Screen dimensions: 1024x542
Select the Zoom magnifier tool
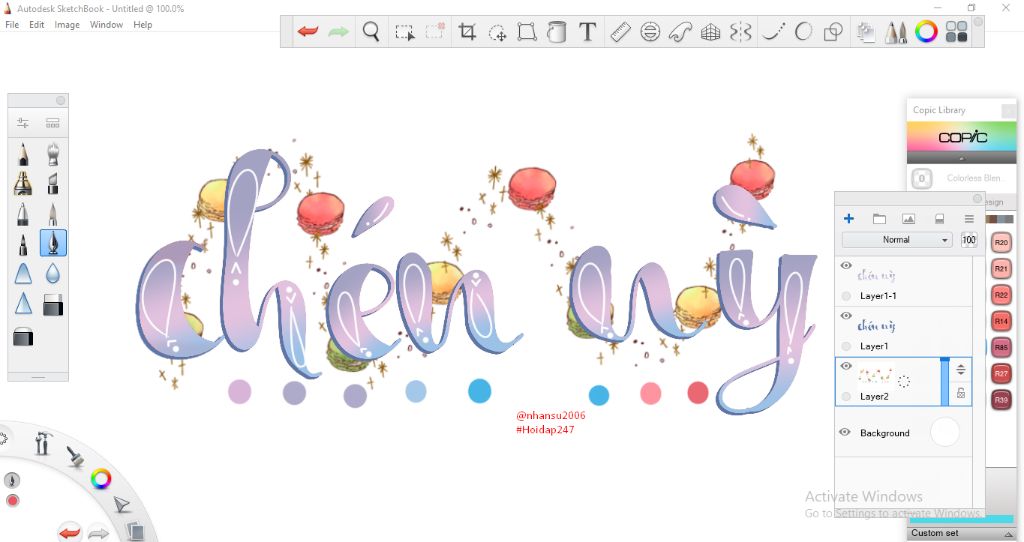pos(371,31)
